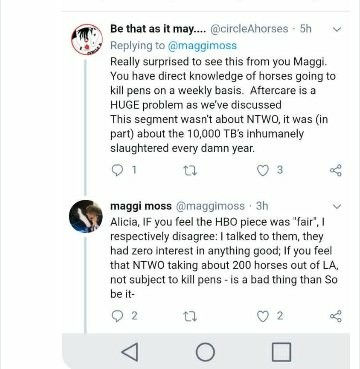Share maggi moss's tweet
The image size is (360, 369).
pyautogui.click(x=336, y=316)
